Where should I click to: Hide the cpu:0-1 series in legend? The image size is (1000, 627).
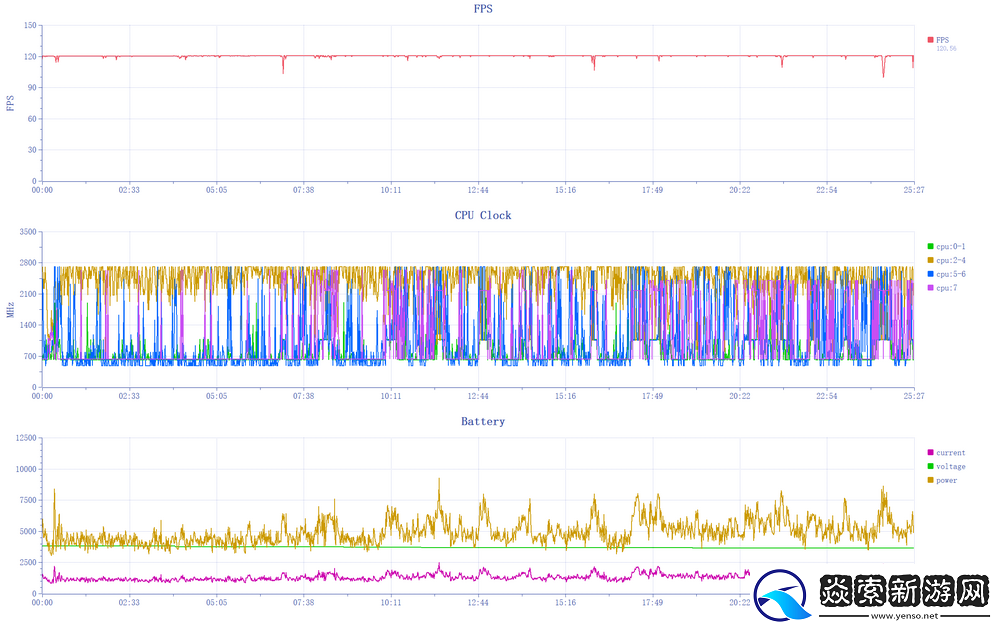coord(945,246)
